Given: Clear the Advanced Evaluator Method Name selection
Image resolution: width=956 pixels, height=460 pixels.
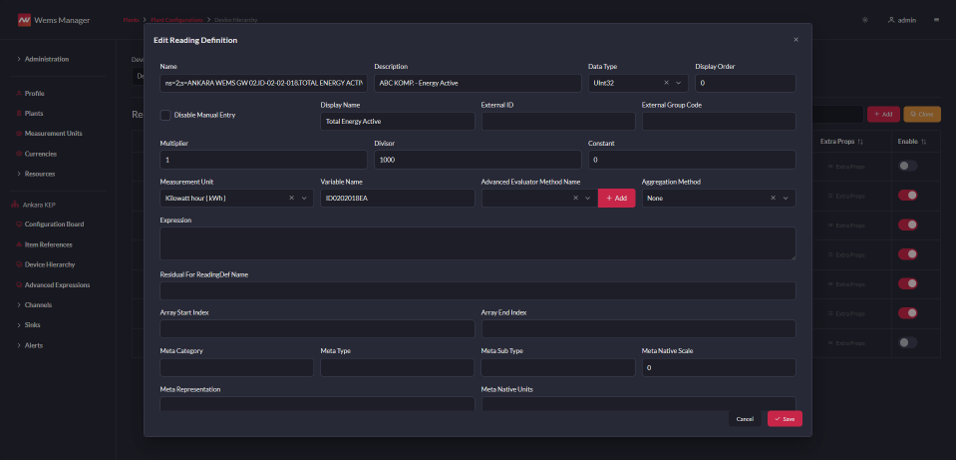Looking at the screenshot, I should click(575, 198).
